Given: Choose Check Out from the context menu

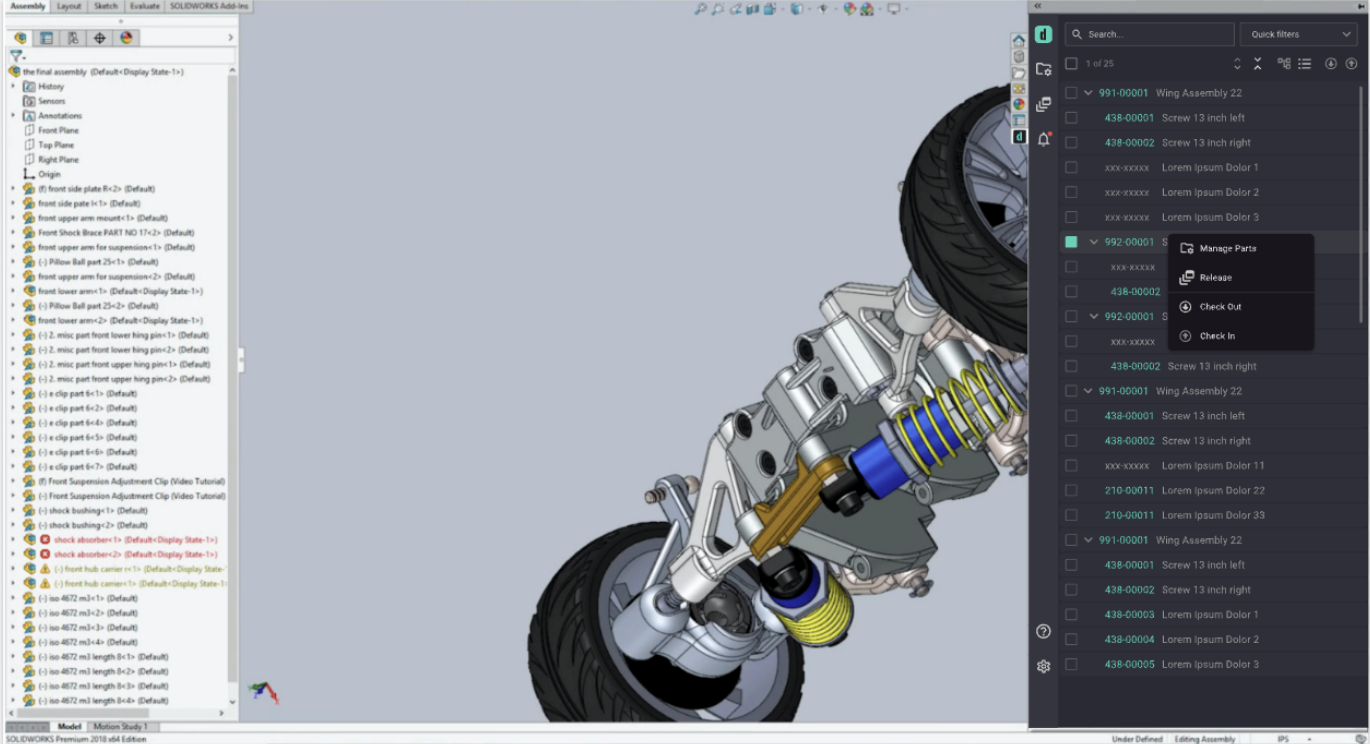Looking at the screenshot, I should 1220,307.
